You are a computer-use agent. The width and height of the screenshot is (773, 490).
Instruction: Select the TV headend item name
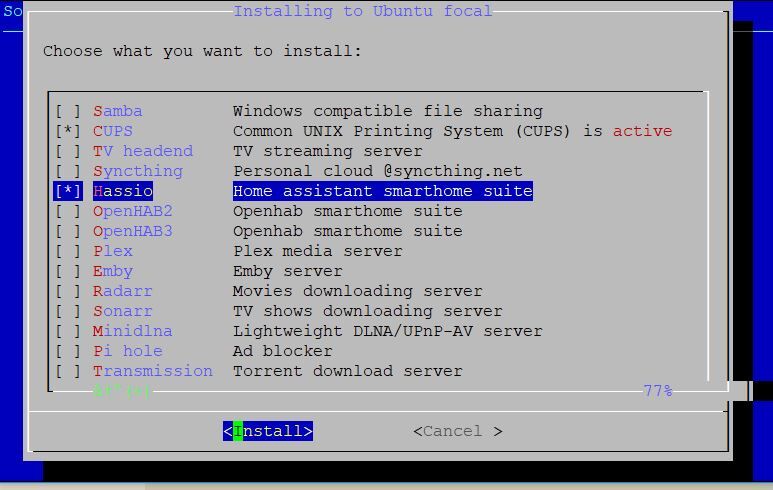tap(143, 151)
